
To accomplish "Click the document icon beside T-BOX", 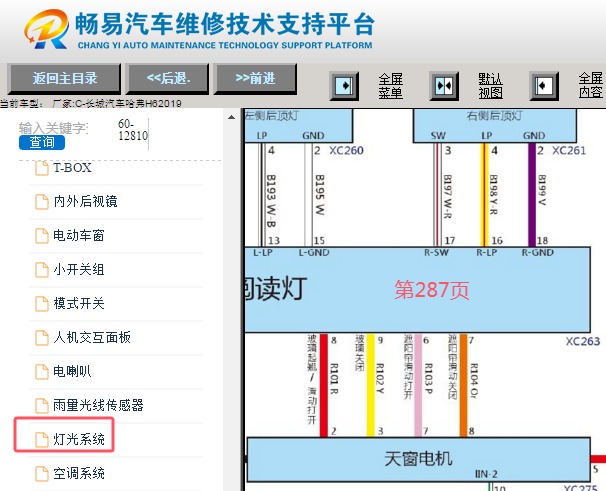I will 42,168.
